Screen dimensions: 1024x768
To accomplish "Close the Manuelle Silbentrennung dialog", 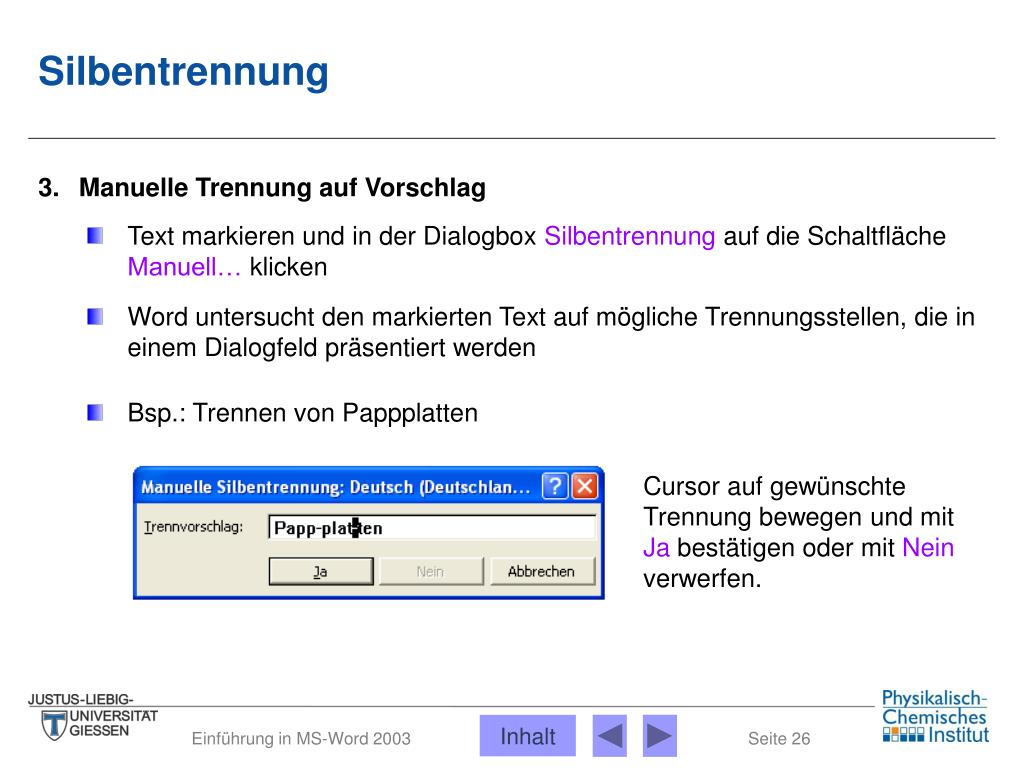I will (x=584, y=486).
